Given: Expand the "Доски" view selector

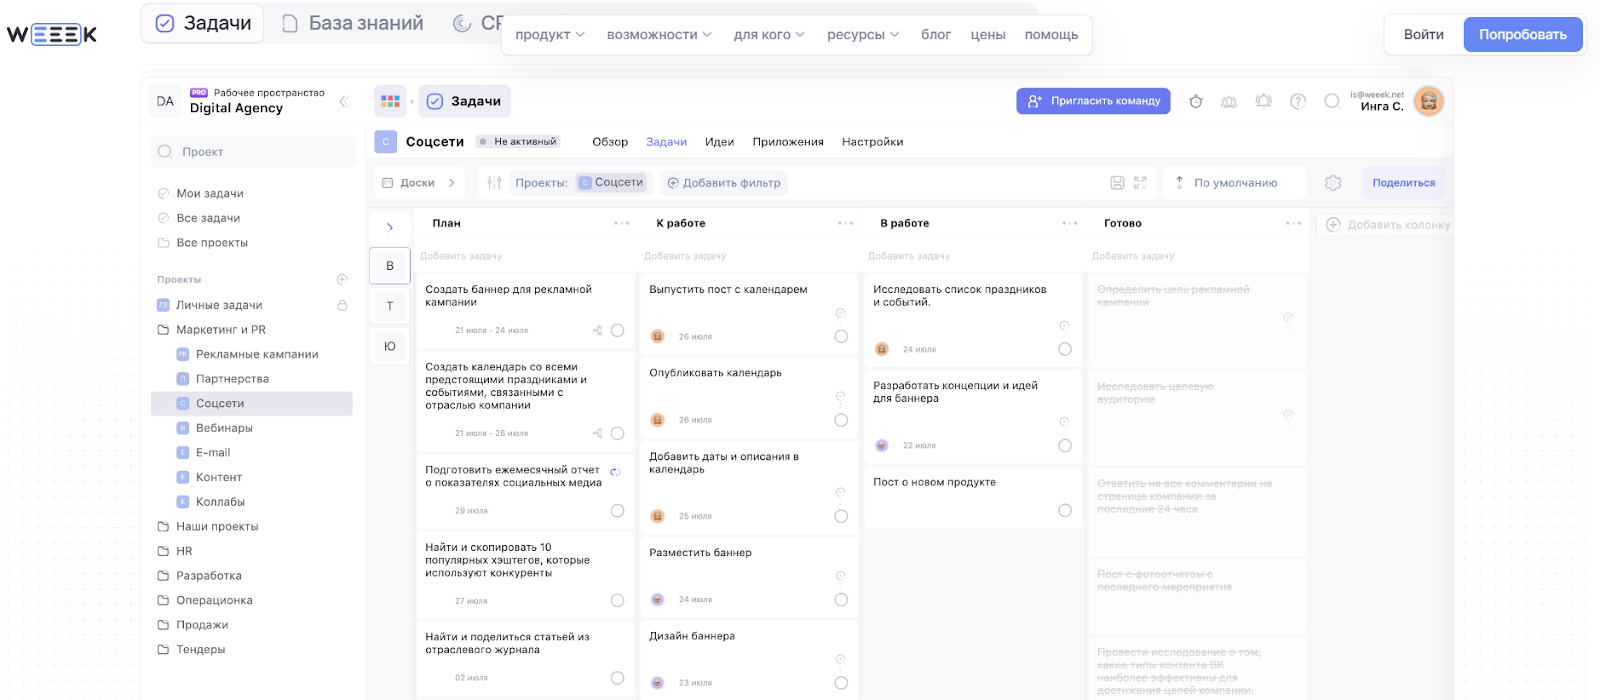Looking at the screenshot, I should click(418, 183).
